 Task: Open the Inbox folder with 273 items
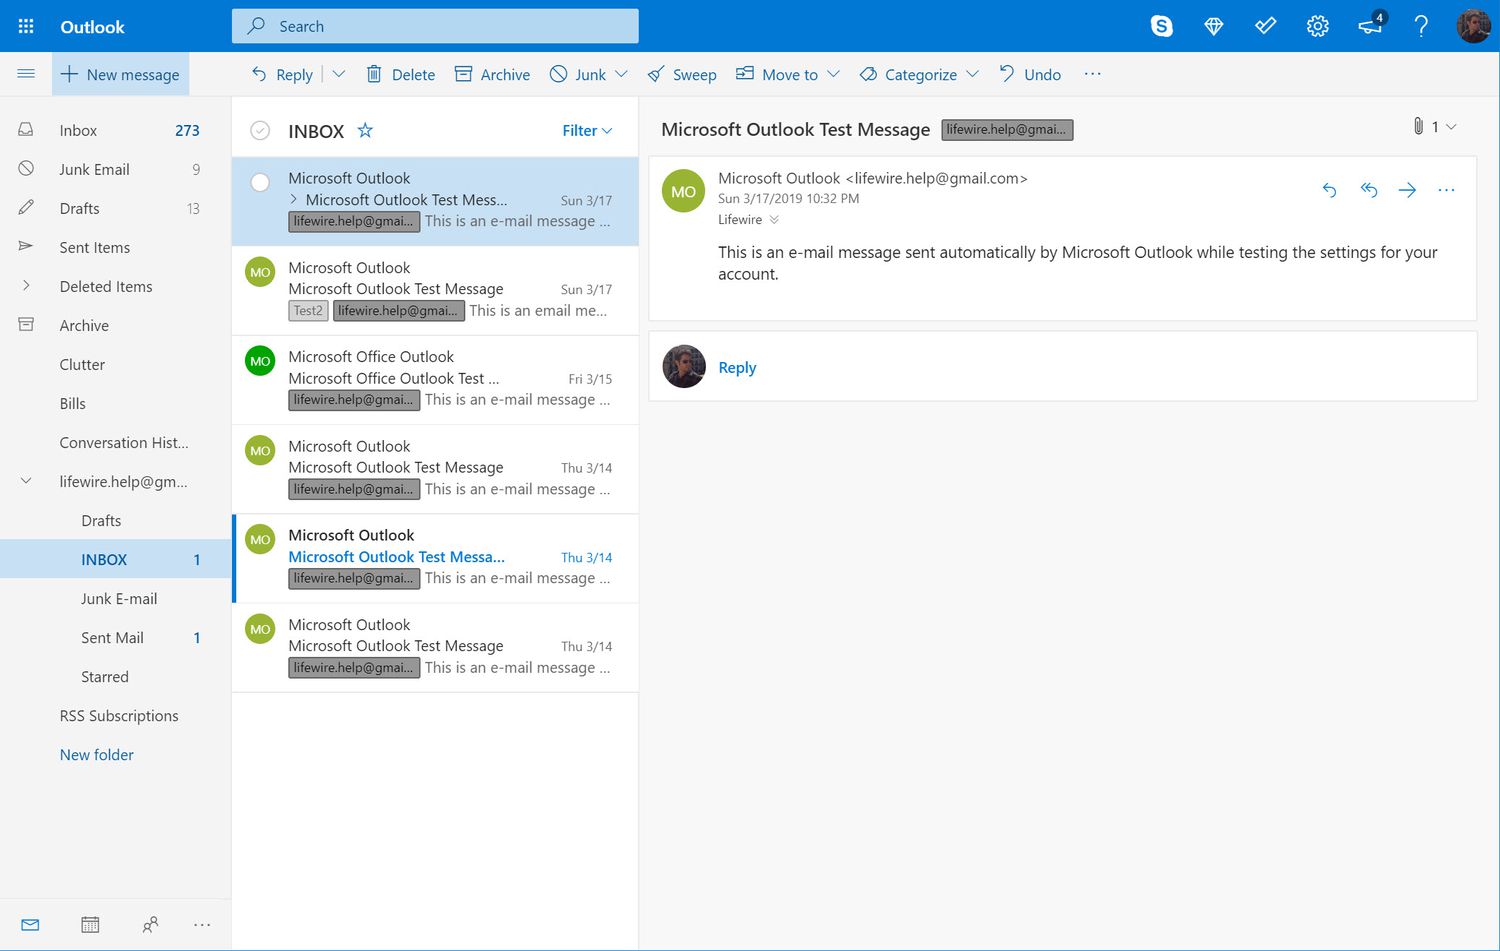click(x=115, y=130)
